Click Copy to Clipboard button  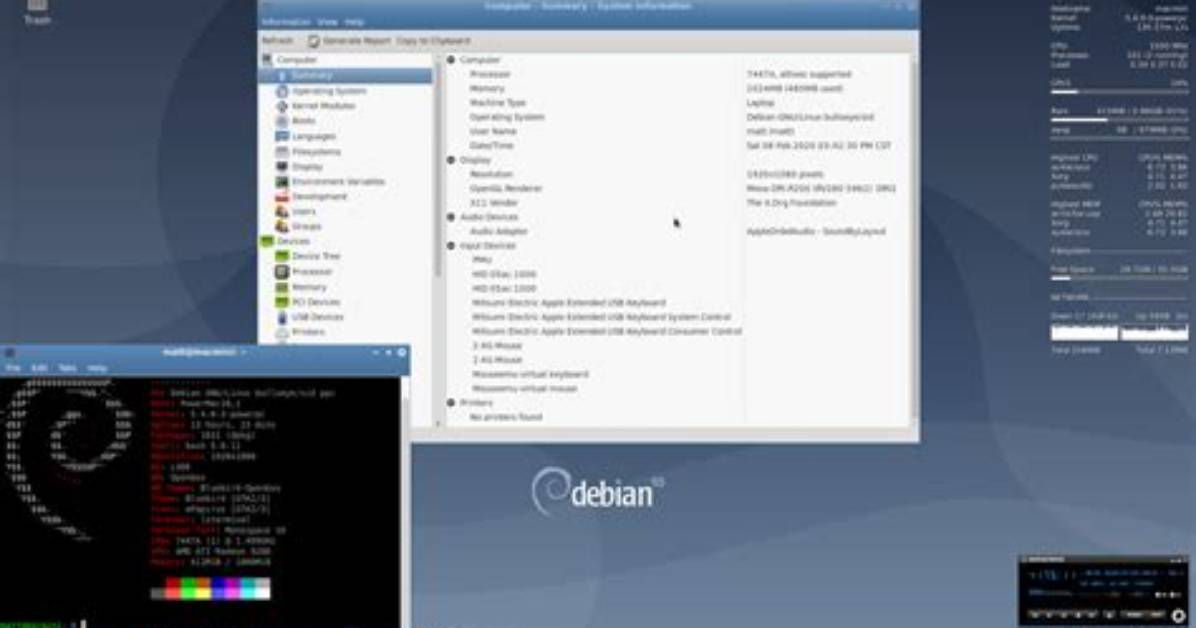(433, 41)
